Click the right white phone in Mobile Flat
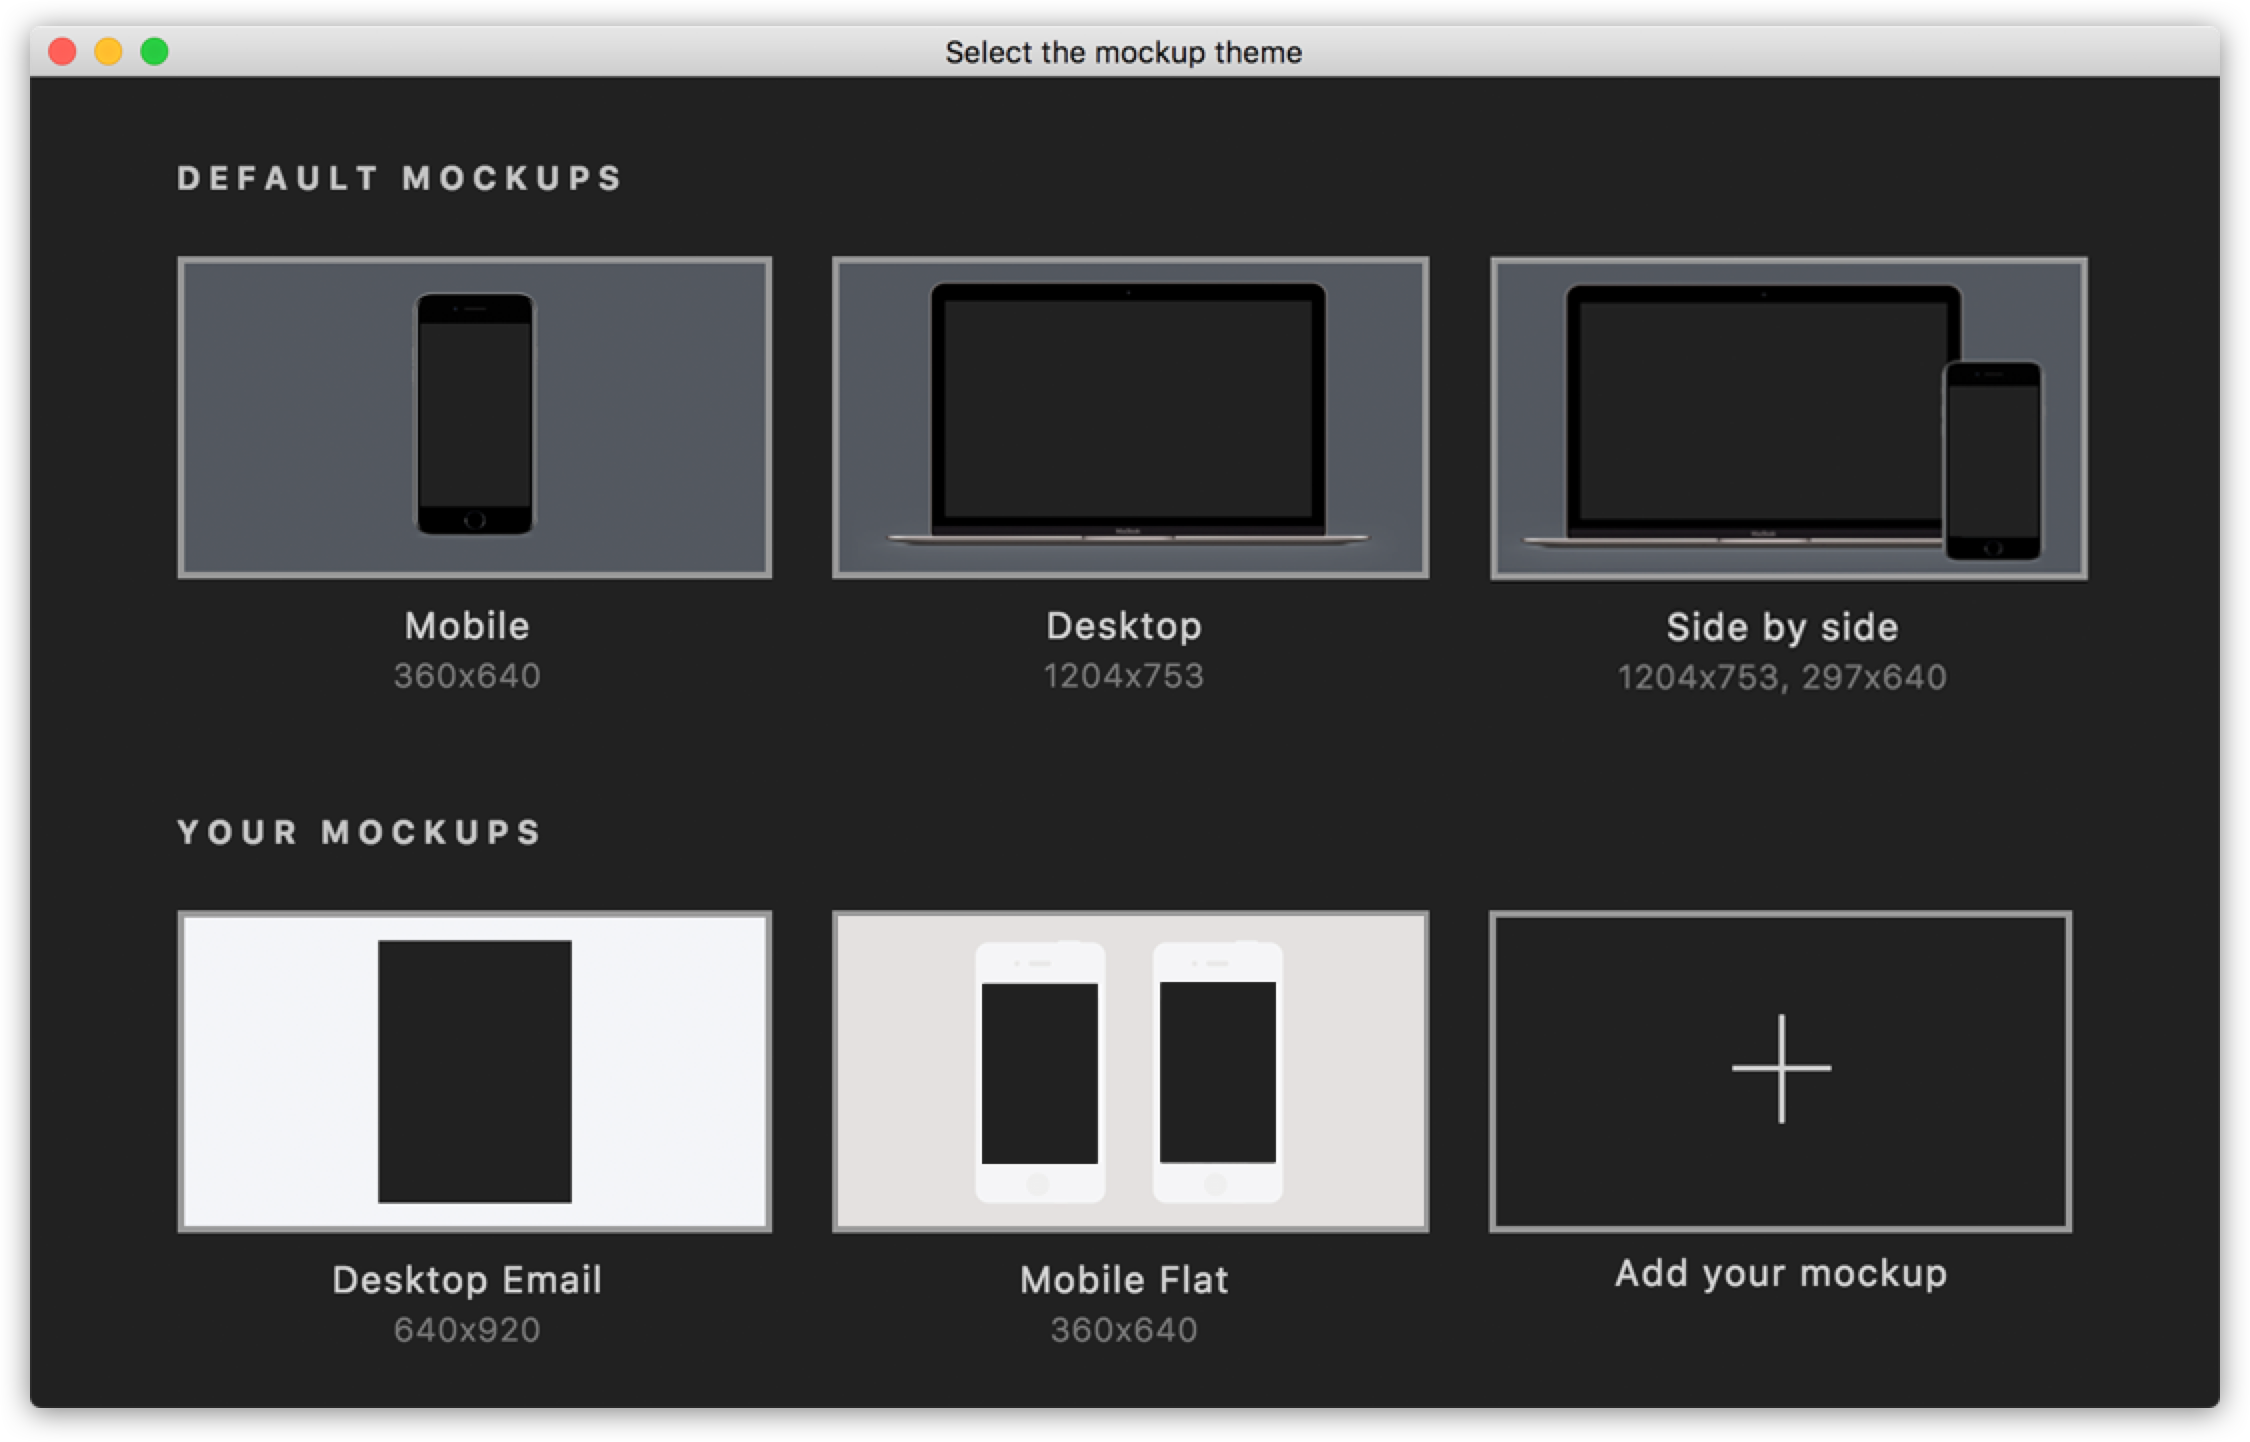The height and width of the screenshot is (1442, 2250). [1217, 1072]
